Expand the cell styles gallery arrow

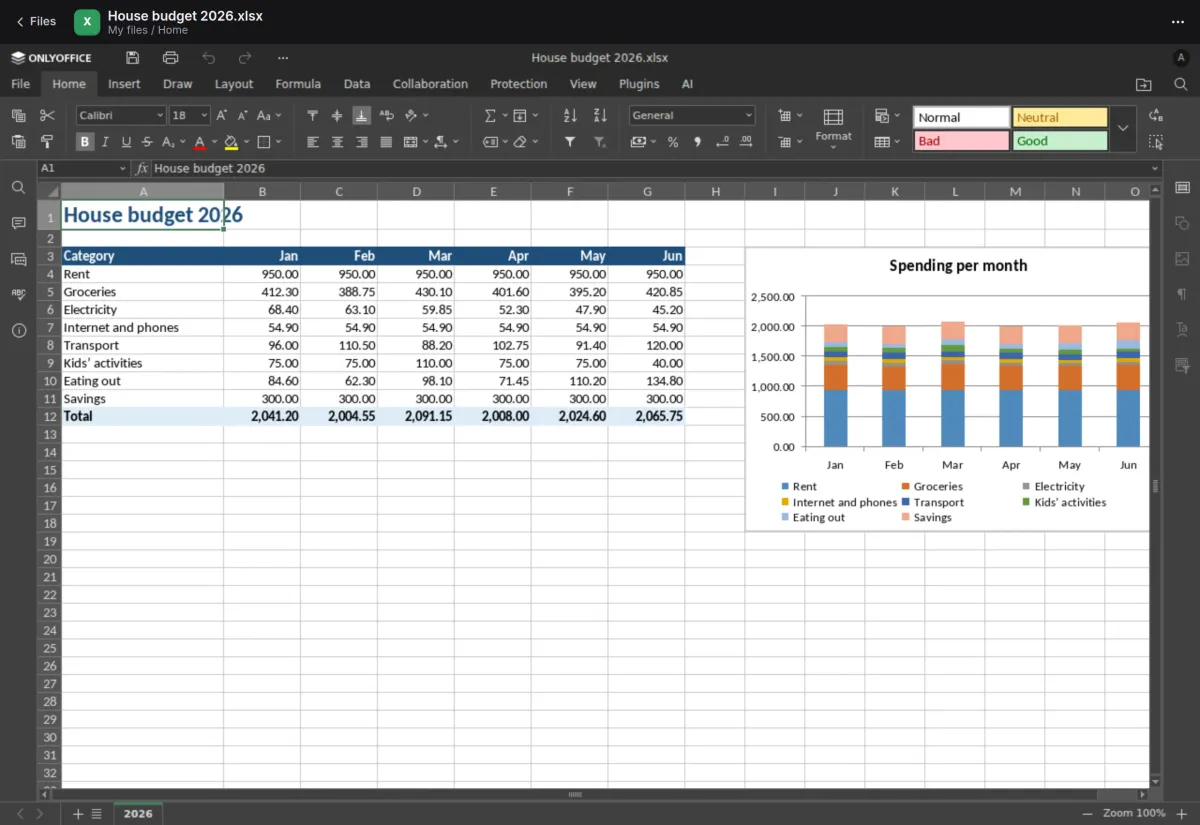(x=1123, y=129)
